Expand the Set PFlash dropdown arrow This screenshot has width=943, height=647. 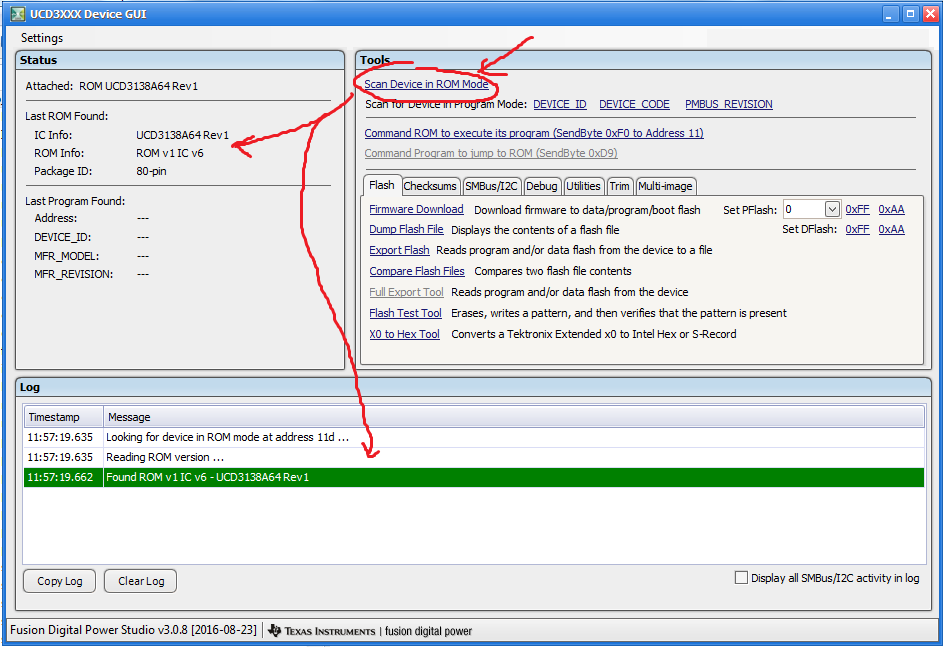click(x=832, y=209)
